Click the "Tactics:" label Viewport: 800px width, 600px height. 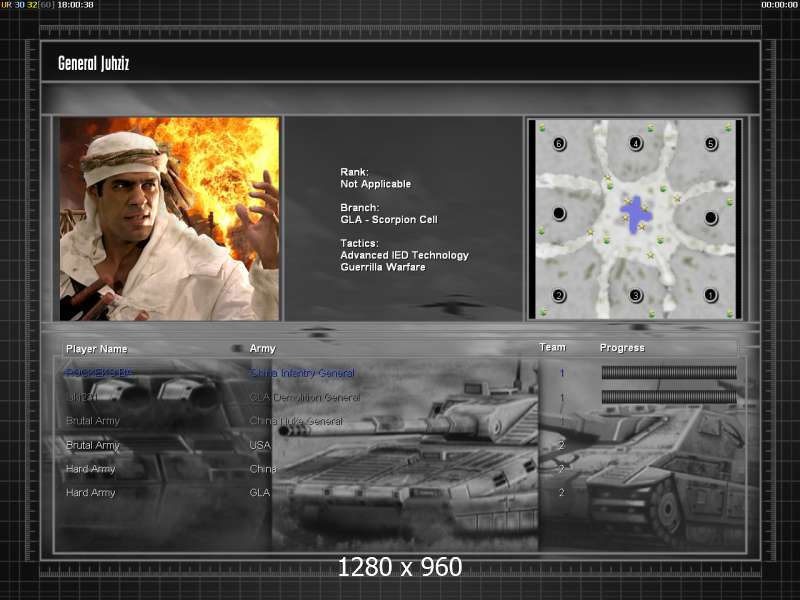tap(360, 243)
